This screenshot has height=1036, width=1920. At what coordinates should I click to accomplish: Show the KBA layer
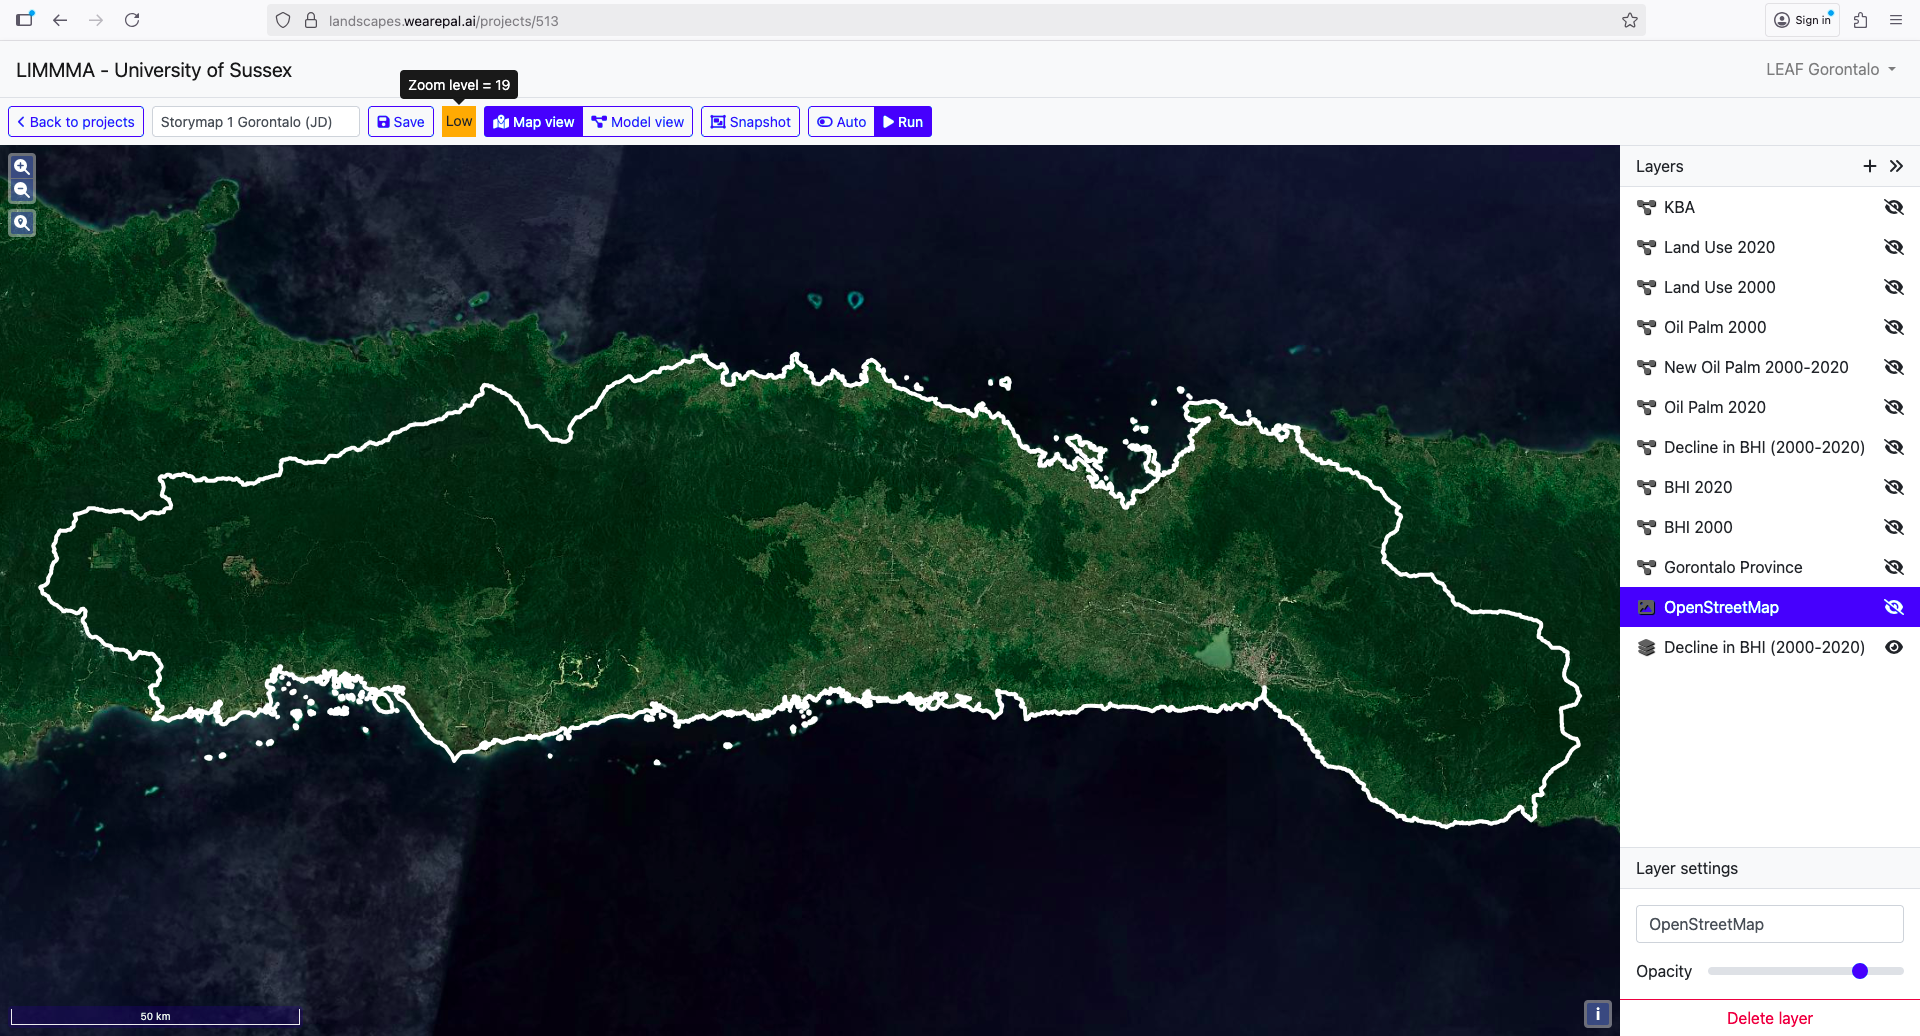(1893, 207)
